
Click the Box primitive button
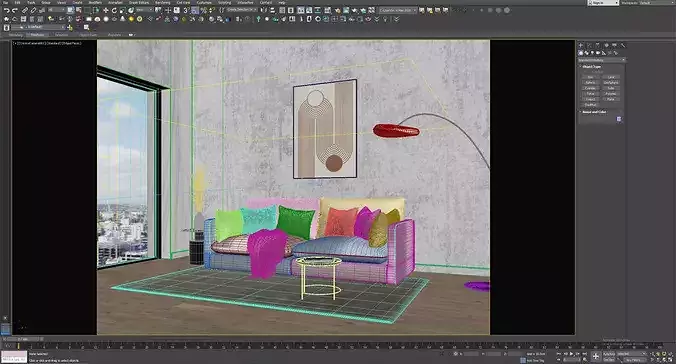pos(590,77)
